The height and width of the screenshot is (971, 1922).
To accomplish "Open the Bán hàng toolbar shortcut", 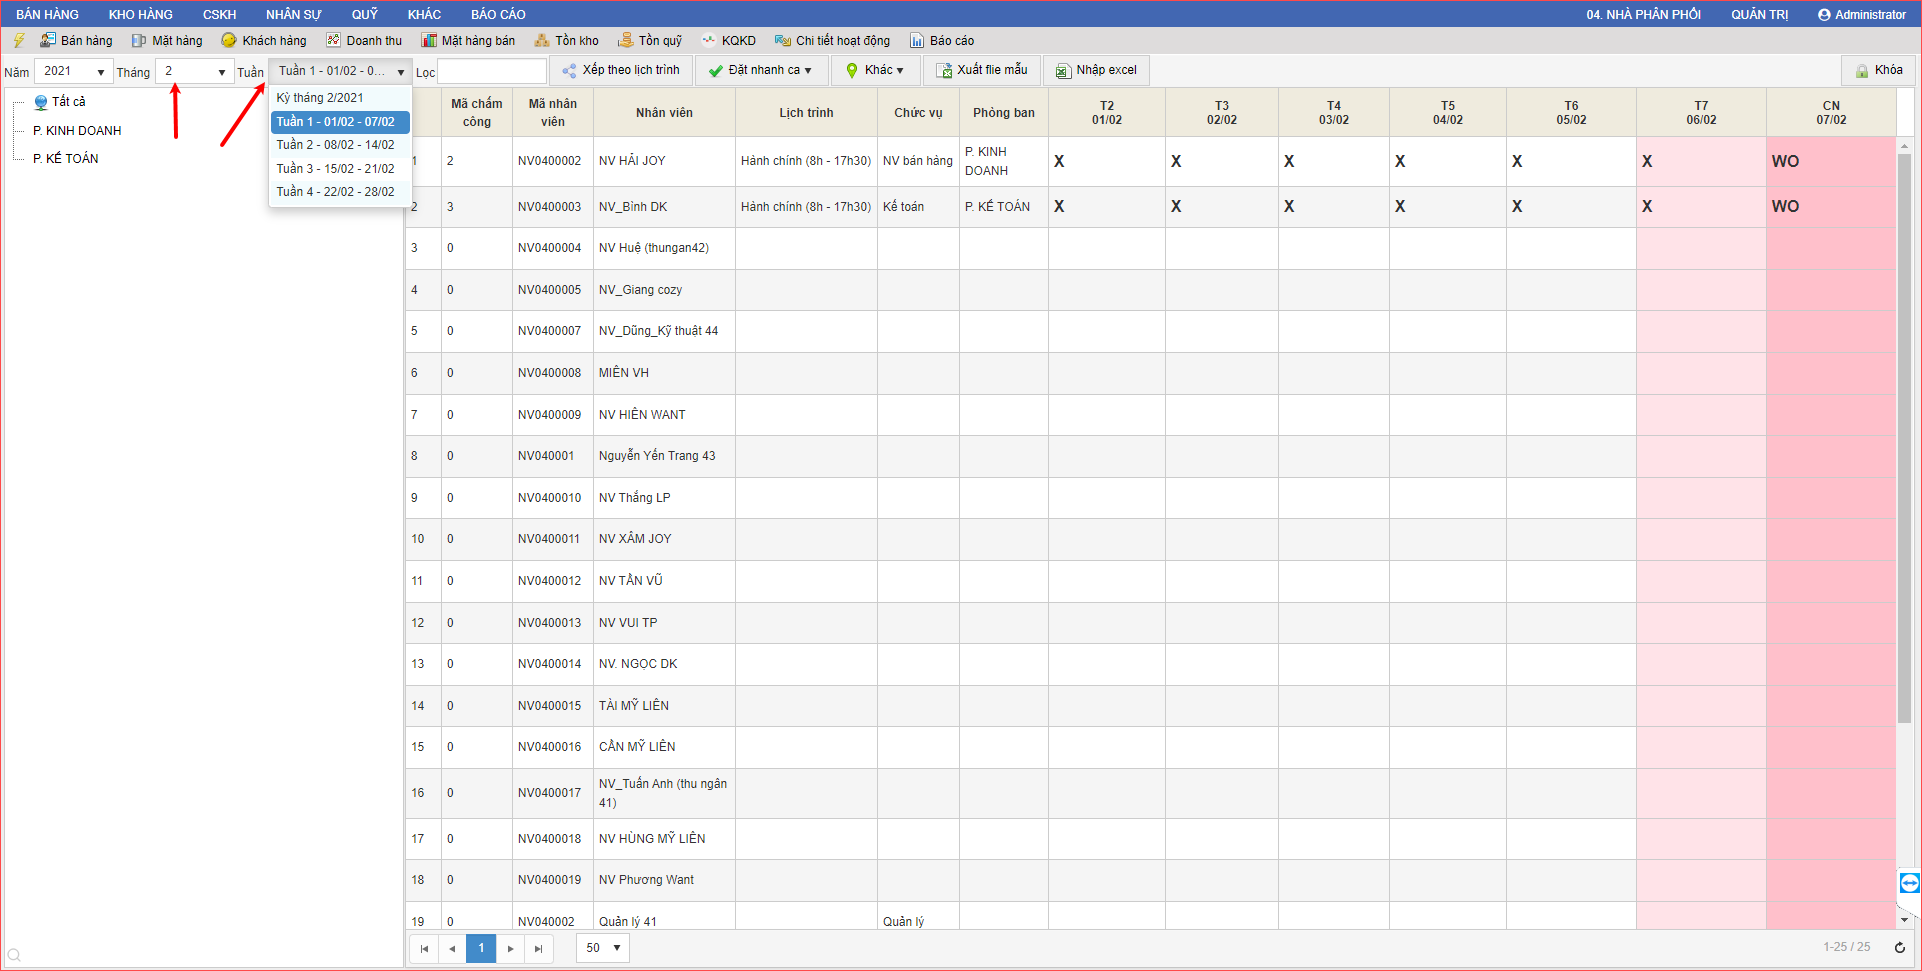I will (76, 41).
